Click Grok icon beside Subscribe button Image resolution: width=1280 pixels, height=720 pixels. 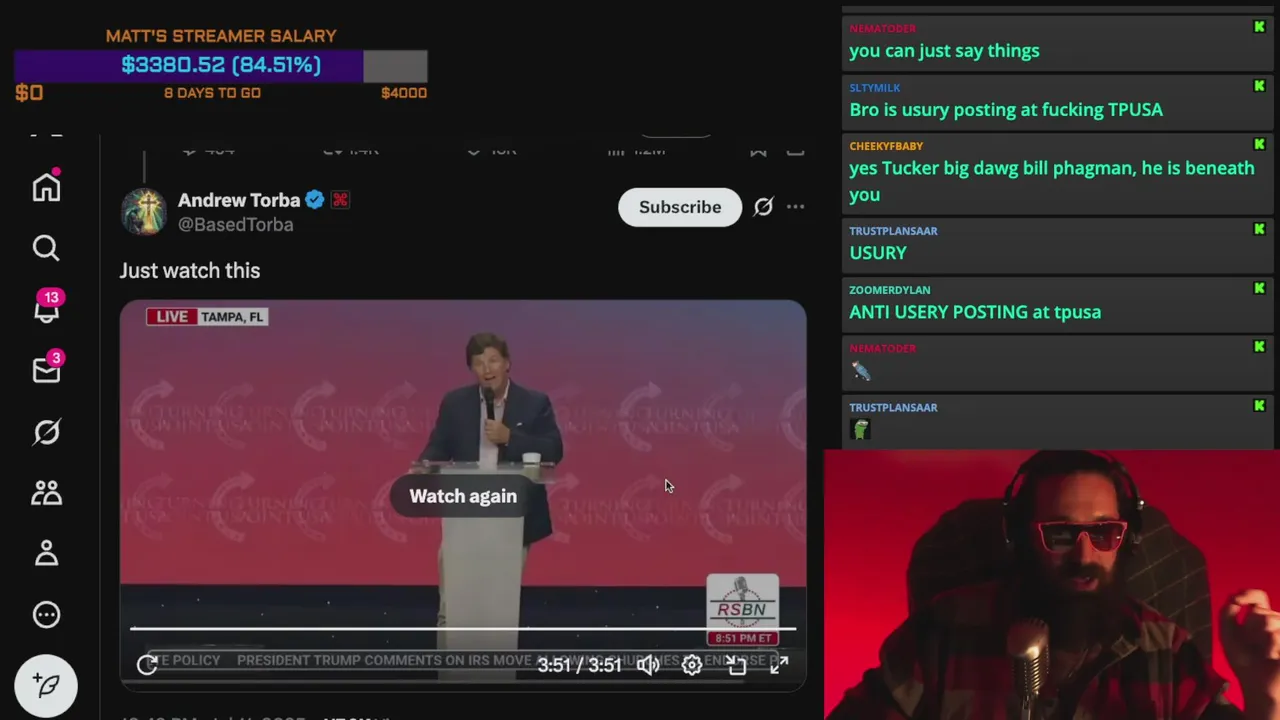tap(763, 207)
